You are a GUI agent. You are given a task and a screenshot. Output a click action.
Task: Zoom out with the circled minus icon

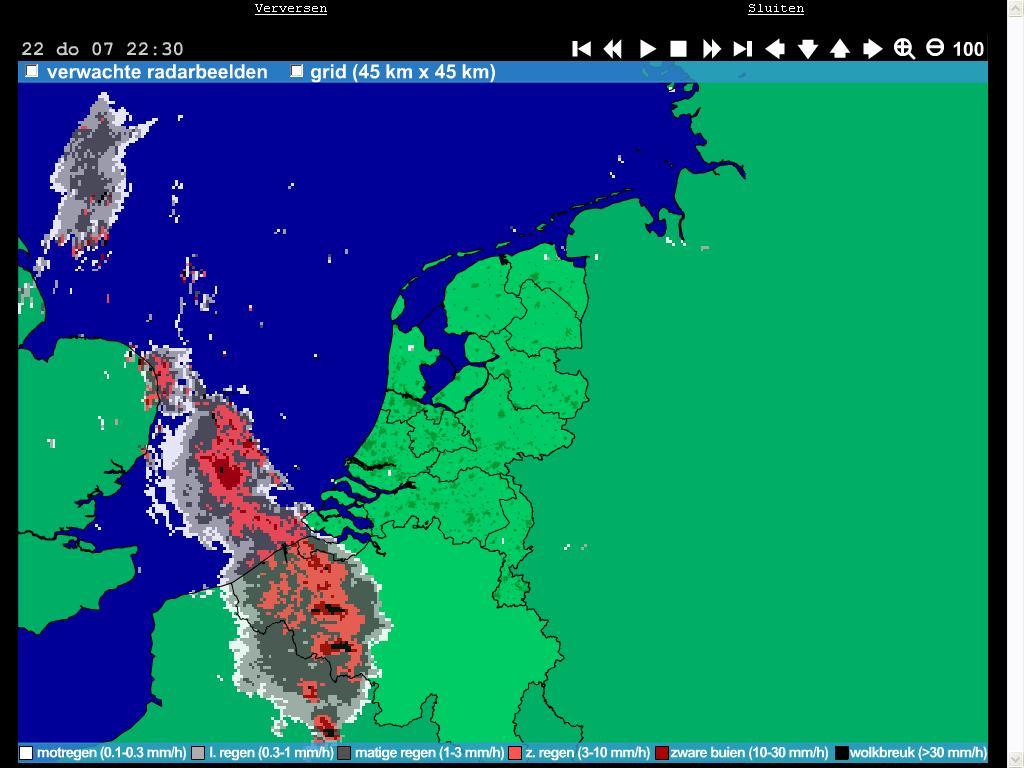coord(935,48)
